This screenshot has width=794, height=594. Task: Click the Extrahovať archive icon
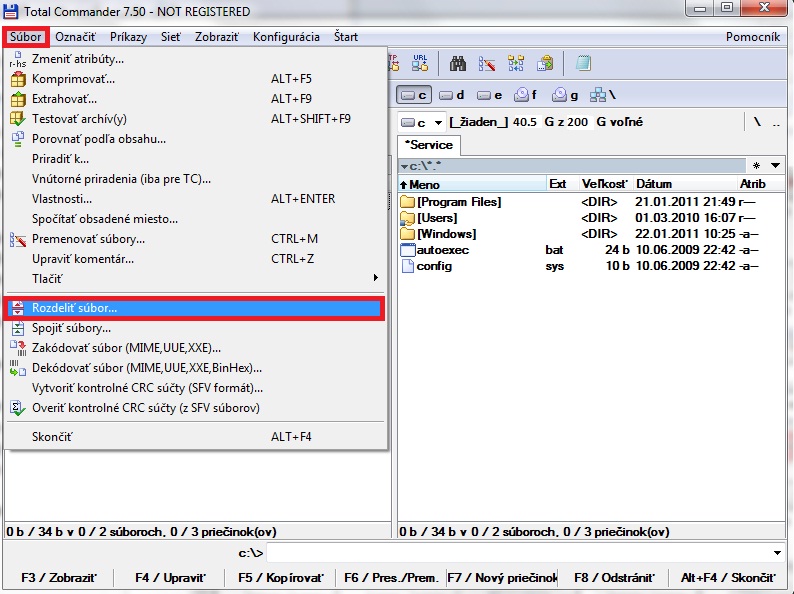(x=18, y=99)
